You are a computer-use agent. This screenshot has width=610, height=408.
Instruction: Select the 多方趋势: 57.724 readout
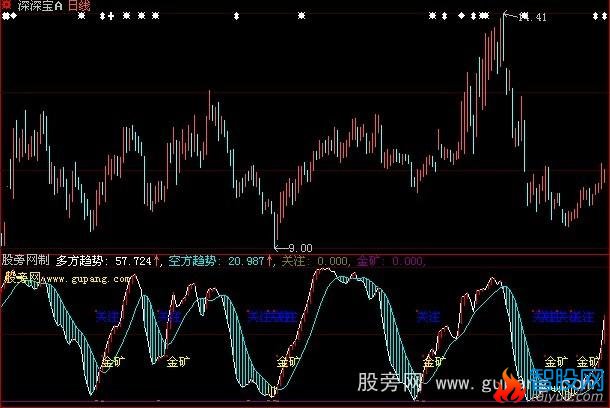pos(104,261)
